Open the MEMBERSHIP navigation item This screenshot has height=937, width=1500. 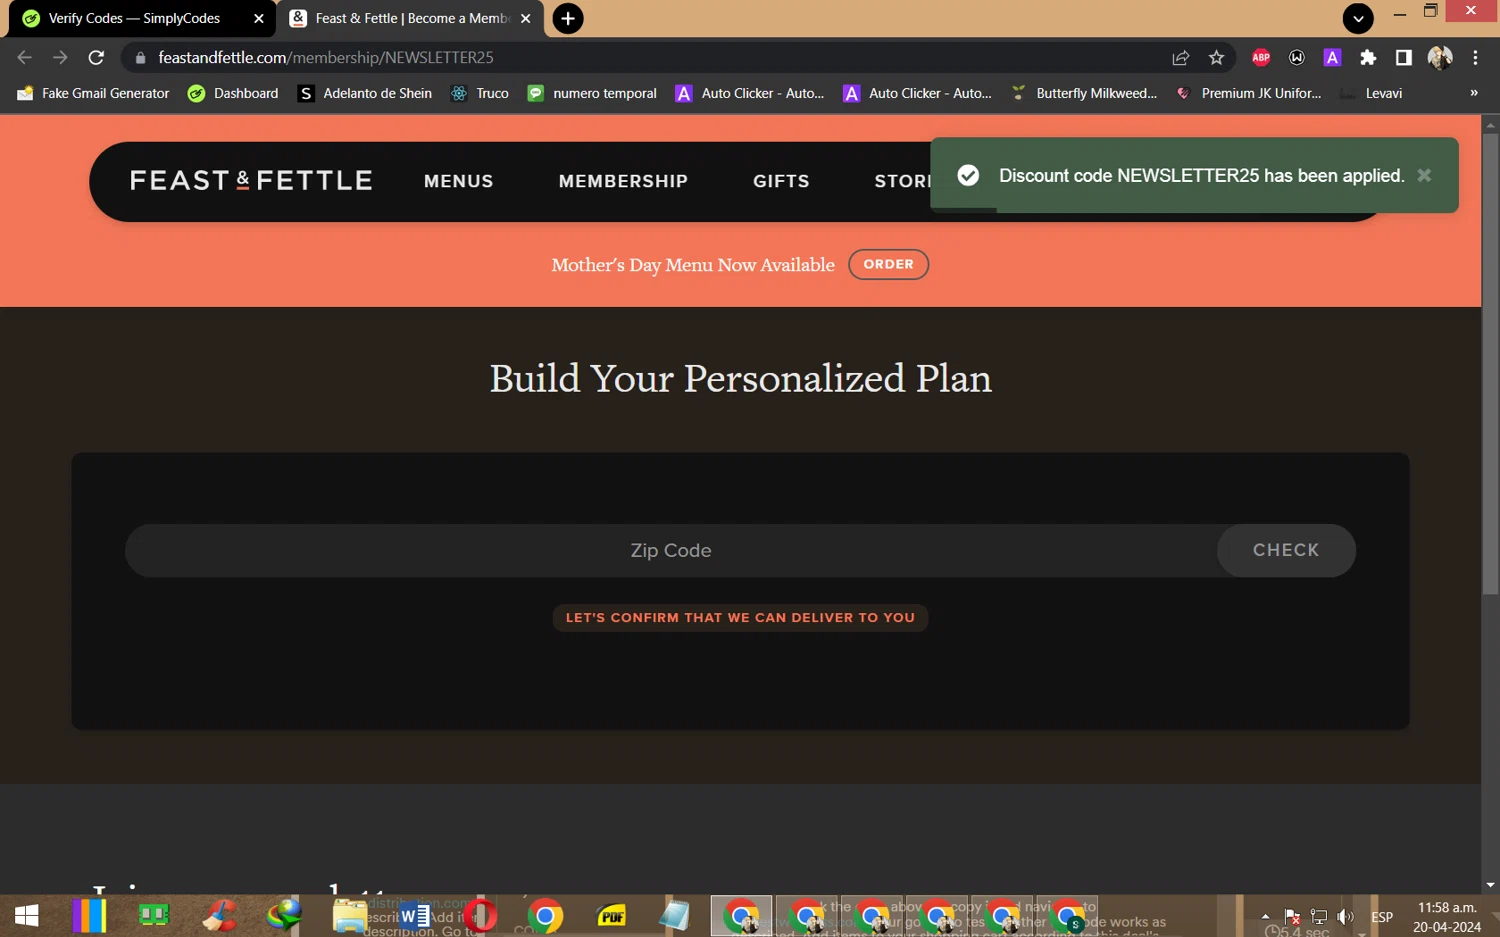click(623, 181)
